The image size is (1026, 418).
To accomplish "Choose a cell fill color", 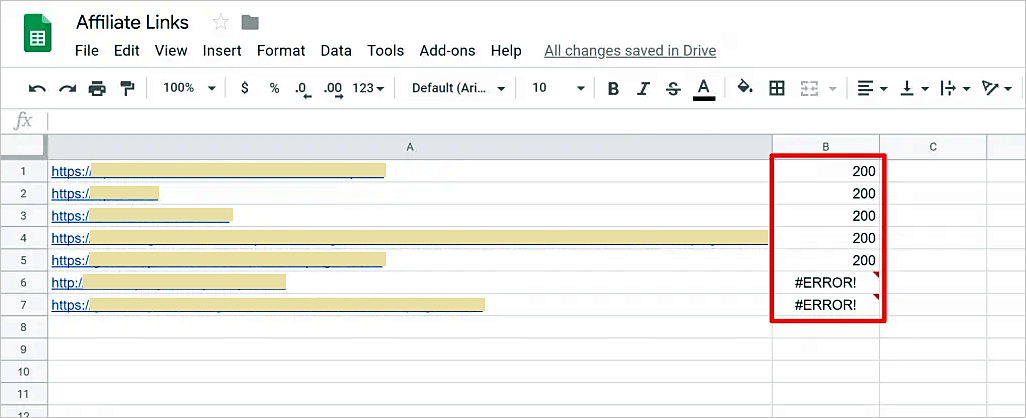I will point(745,88).
